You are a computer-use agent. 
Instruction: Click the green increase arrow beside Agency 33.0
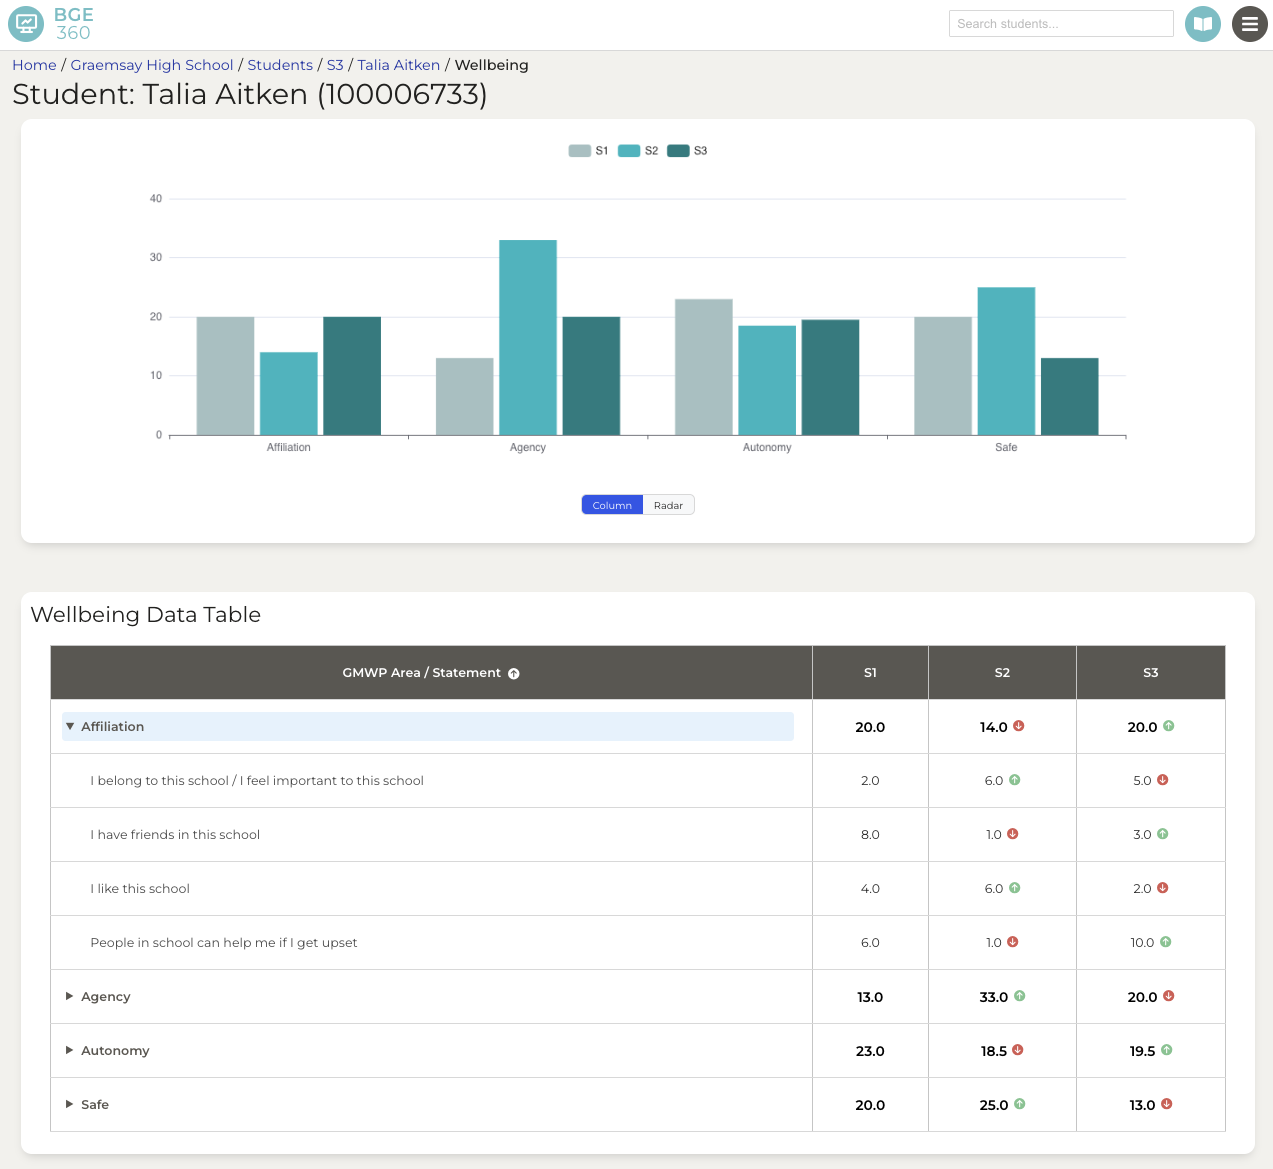pos(1019,996)
